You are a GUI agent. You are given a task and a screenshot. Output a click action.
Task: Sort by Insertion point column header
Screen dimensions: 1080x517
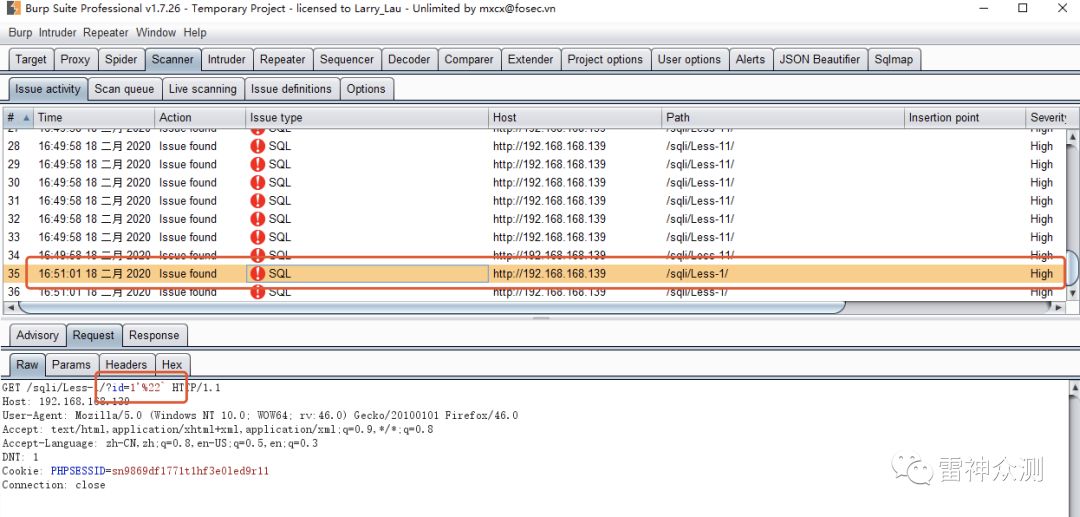[x=965, y=118]
